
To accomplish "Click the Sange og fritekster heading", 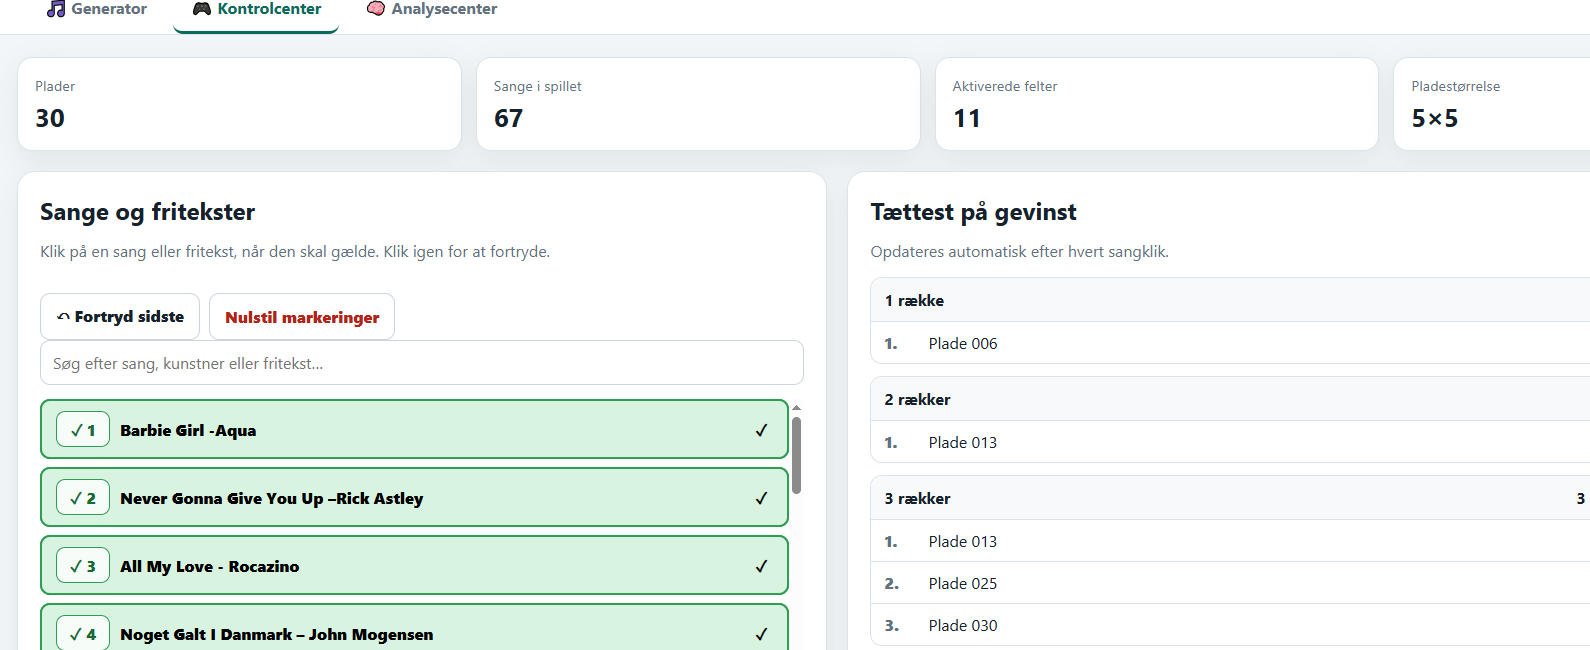I will 148,212.
